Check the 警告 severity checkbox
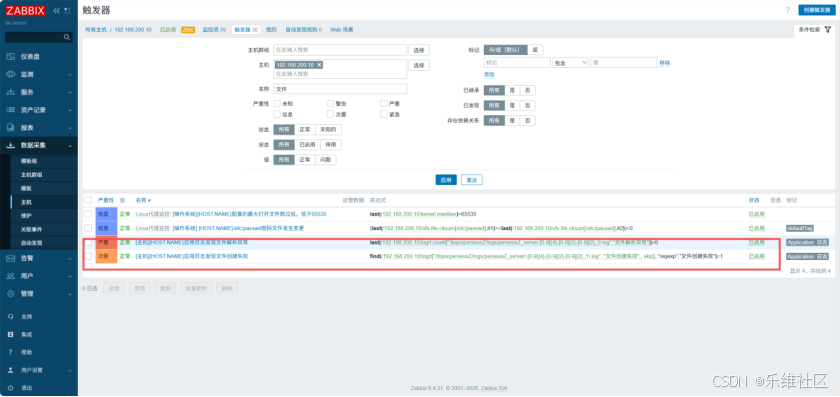Viewport: 840px width, 397px height. pos(331,103)
